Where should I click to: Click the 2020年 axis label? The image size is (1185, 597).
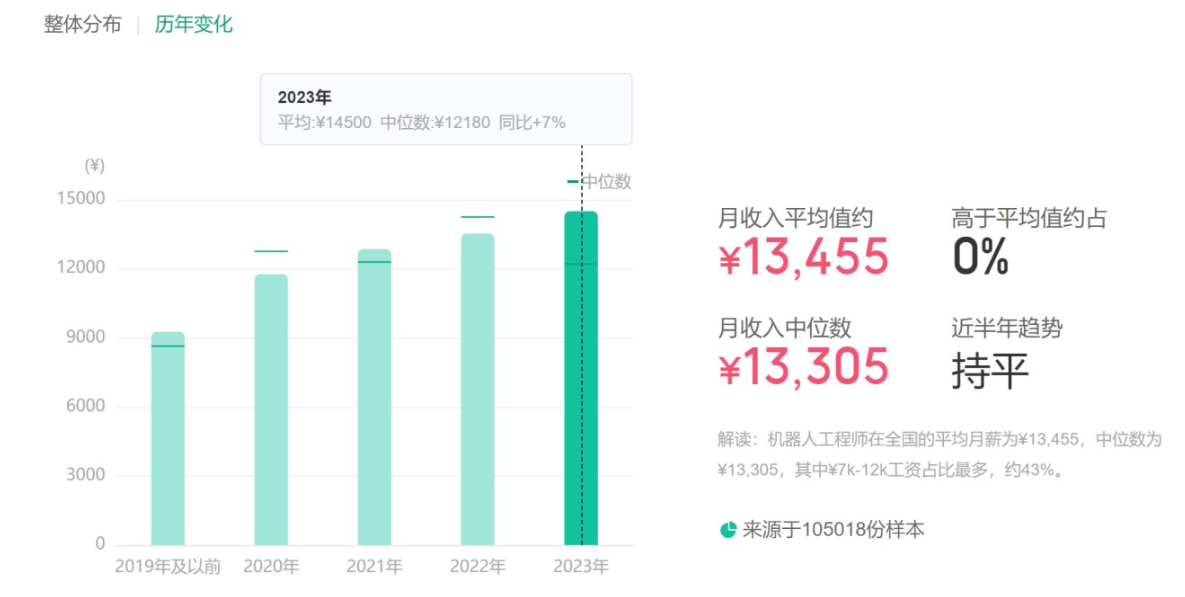271,567
